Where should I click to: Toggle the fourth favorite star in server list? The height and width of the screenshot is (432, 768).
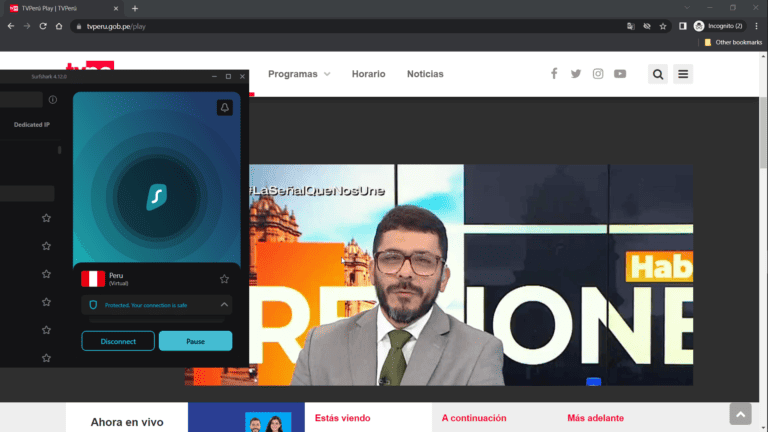(46, 302)
